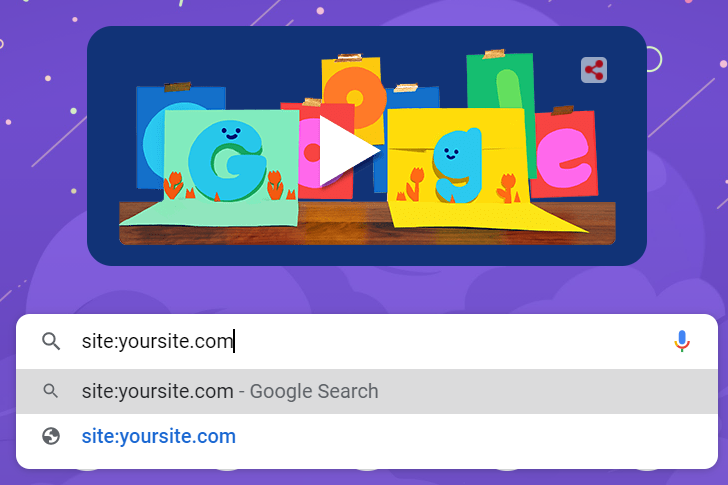Viewport: 728px width, 485px height.
Task: Click the tulip right of lowercase g
Action: 507,188
